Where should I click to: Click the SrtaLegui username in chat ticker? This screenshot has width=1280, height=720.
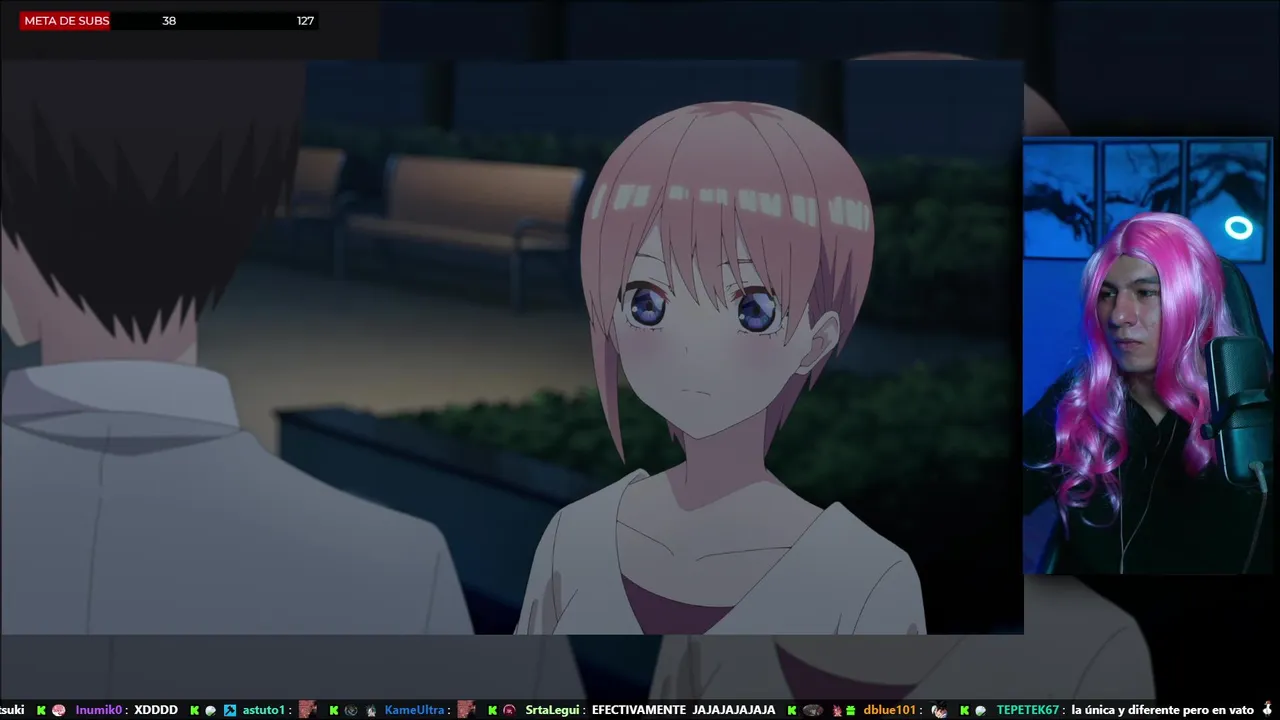coord(553,710)
